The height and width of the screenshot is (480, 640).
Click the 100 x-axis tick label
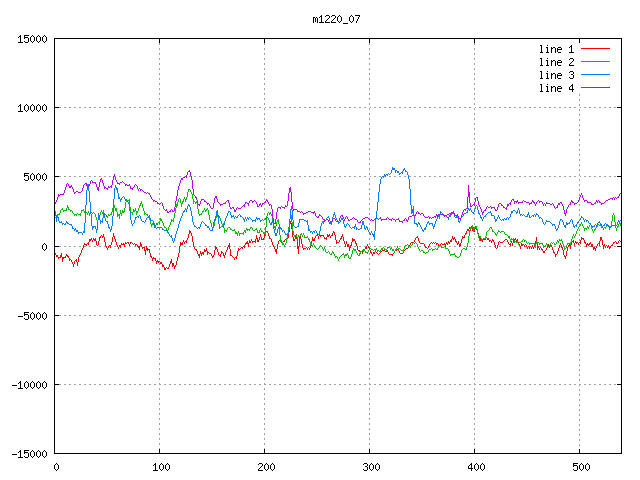pyautogui.click(x=160, y=467)
